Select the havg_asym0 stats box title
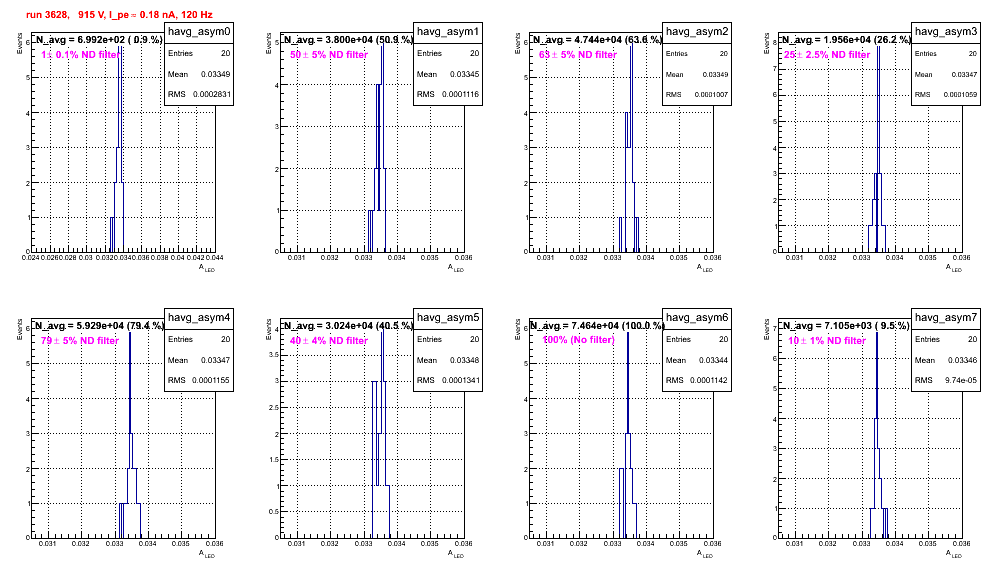This screenshot has width=996, height=572. click(x=199, y=31)
